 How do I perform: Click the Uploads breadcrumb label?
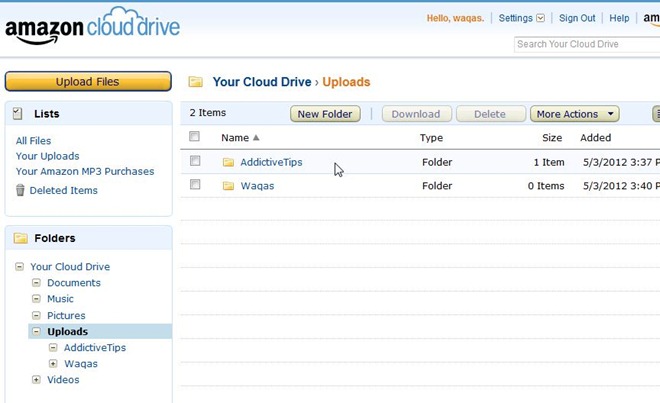(x=346, y=82)
